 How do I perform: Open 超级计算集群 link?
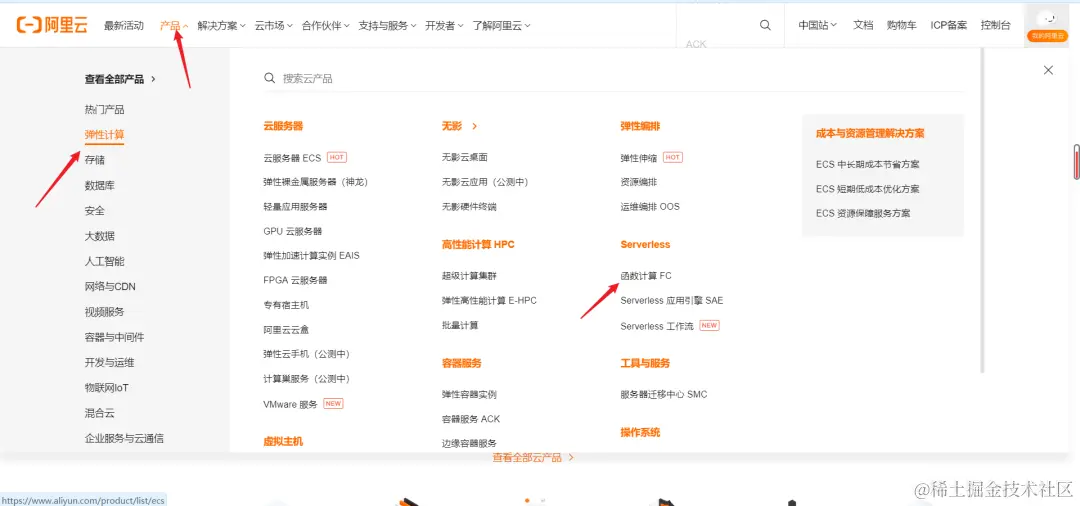click(469, 276)
